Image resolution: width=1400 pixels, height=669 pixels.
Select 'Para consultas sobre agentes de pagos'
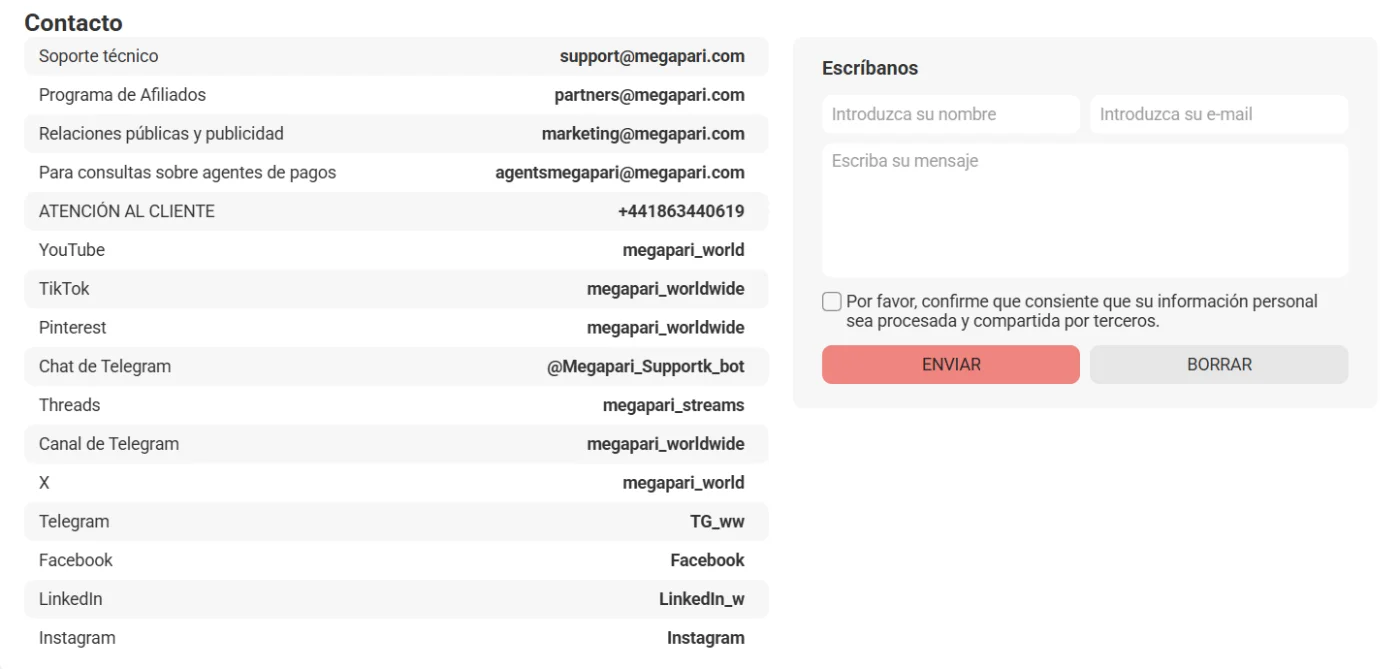[187, 173]
